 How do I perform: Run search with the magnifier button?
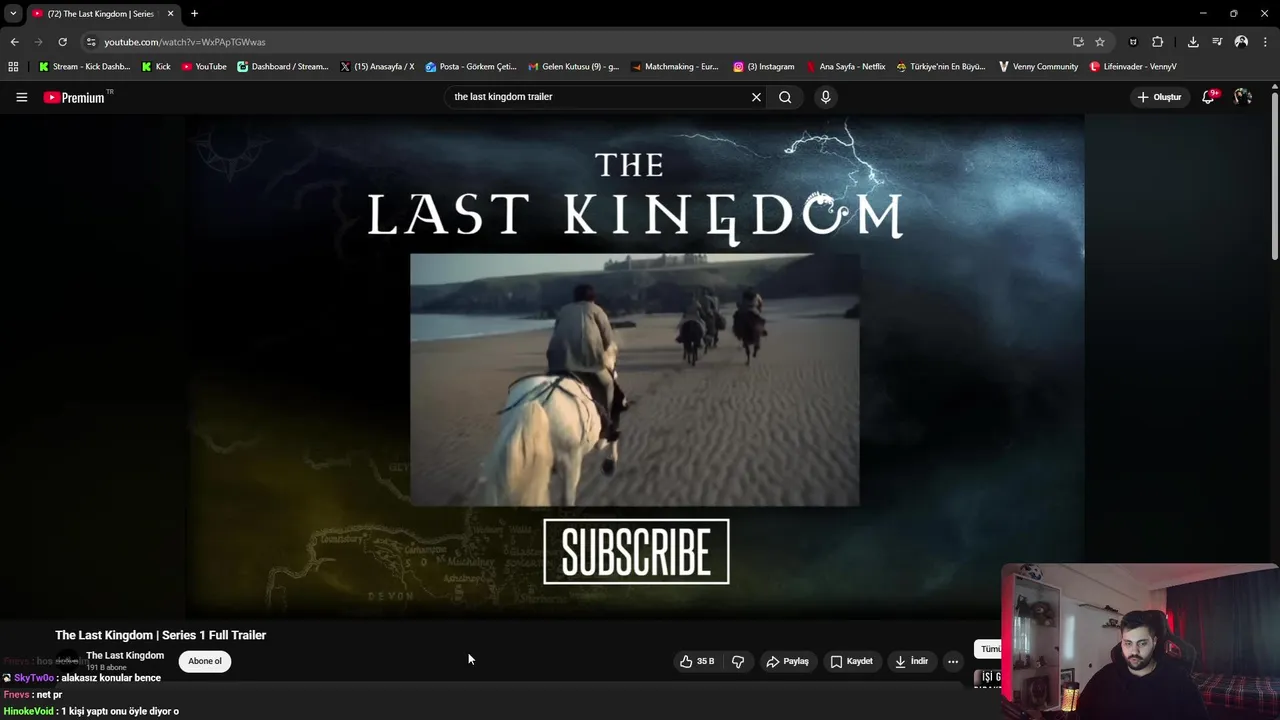coord(785,97)
